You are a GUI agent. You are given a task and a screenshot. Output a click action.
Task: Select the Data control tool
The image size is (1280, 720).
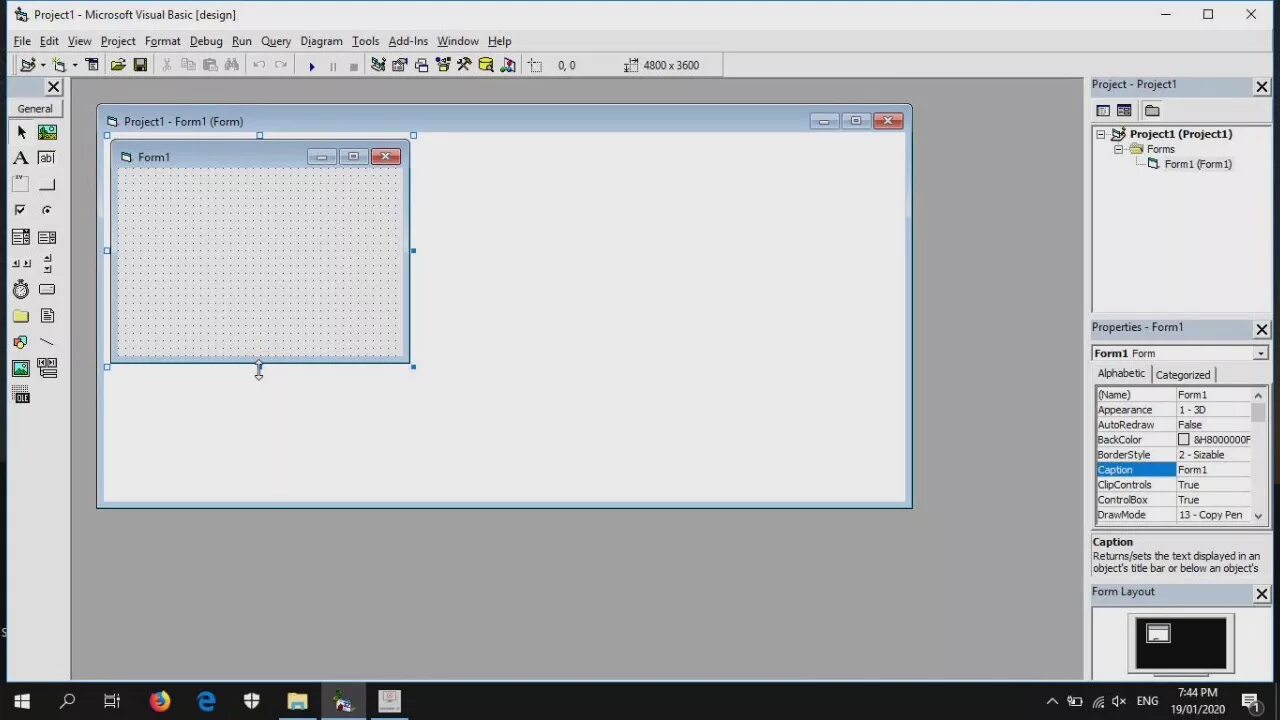coord(47,368)
